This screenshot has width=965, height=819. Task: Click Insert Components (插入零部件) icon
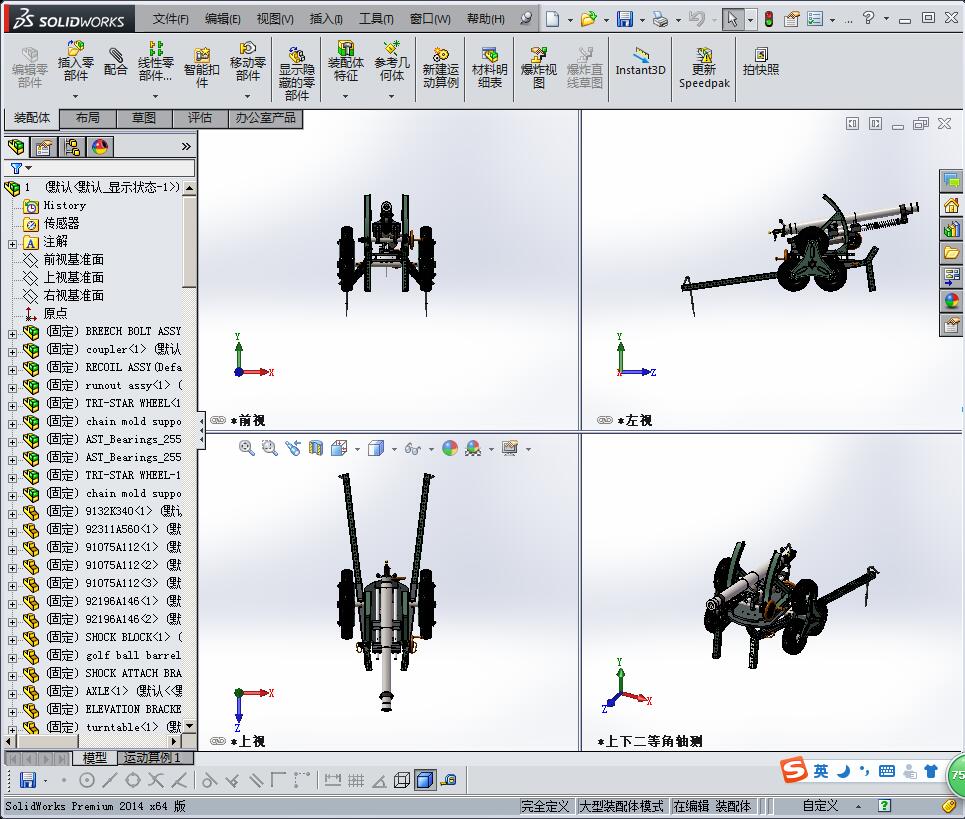coord(75,62)
